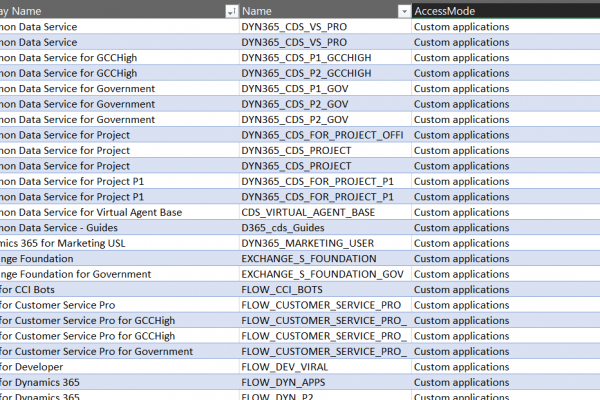
Task: Select the FLOW_DYN_APPS cell
Action: pyautogui.click(x=325, y=382)
